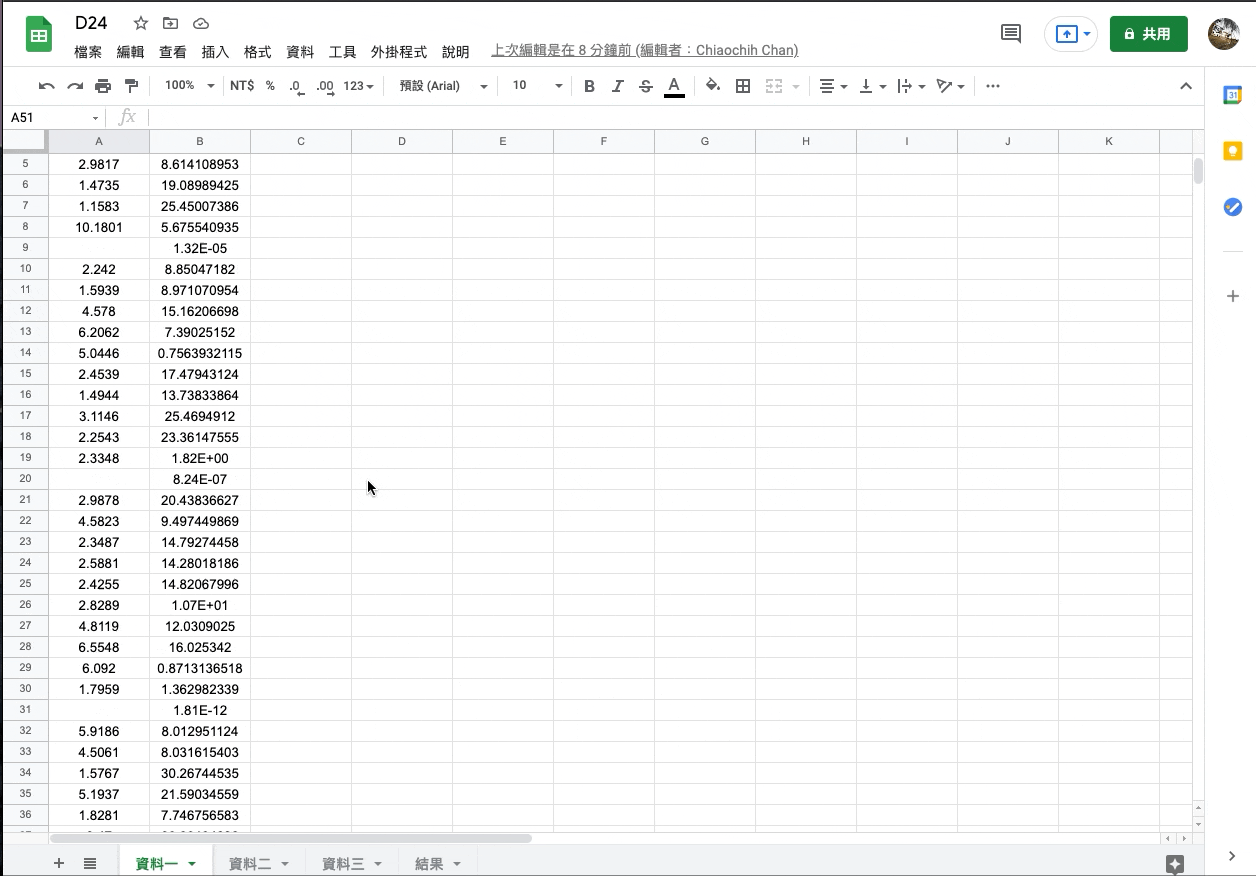Viewport: 1256px width, 876px height.
Task: Open the 格式 menu
Action: click(258, 51)
